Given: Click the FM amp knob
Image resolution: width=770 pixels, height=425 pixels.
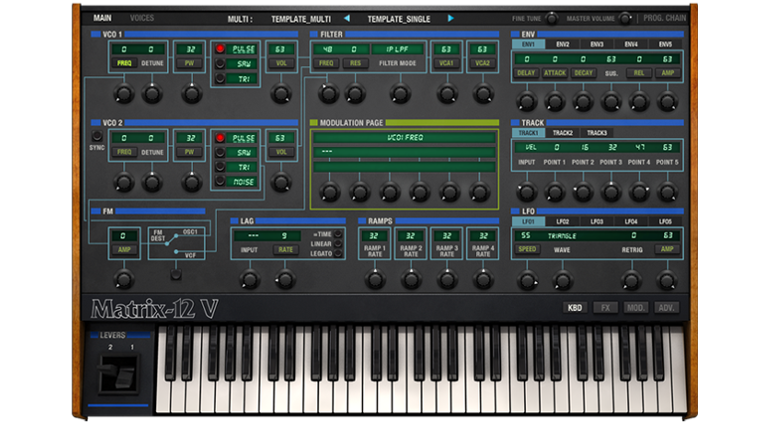Looking at the screenshot, I should 124,280.
